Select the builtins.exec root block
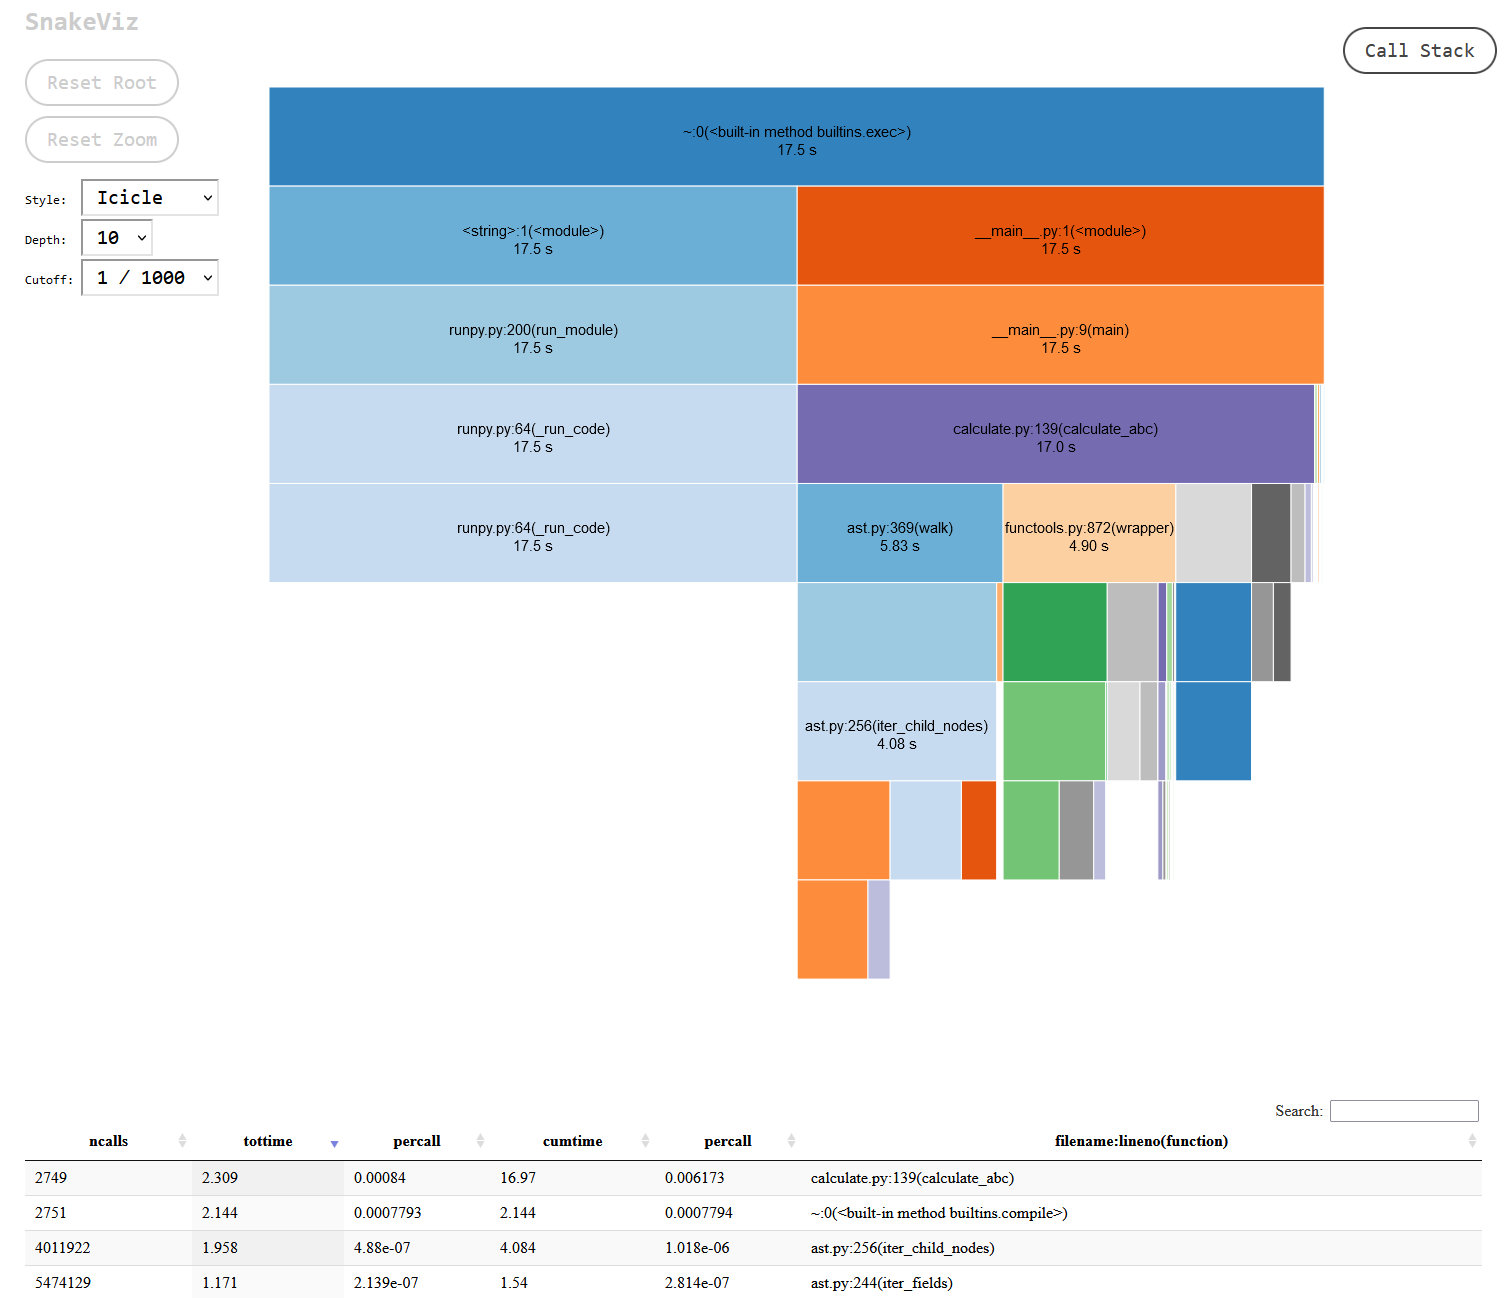 (796, 137)
